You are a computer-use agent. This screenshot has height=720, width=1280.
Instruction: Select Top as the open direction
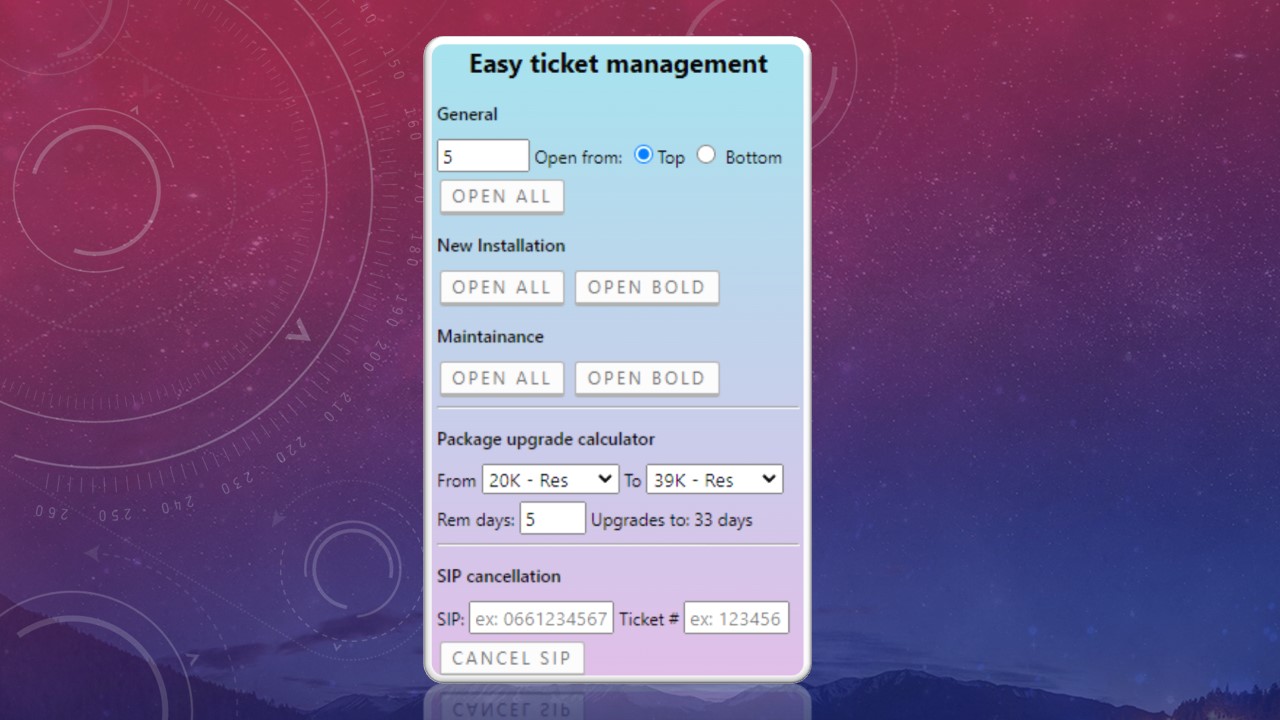click(x=642, y=155)
